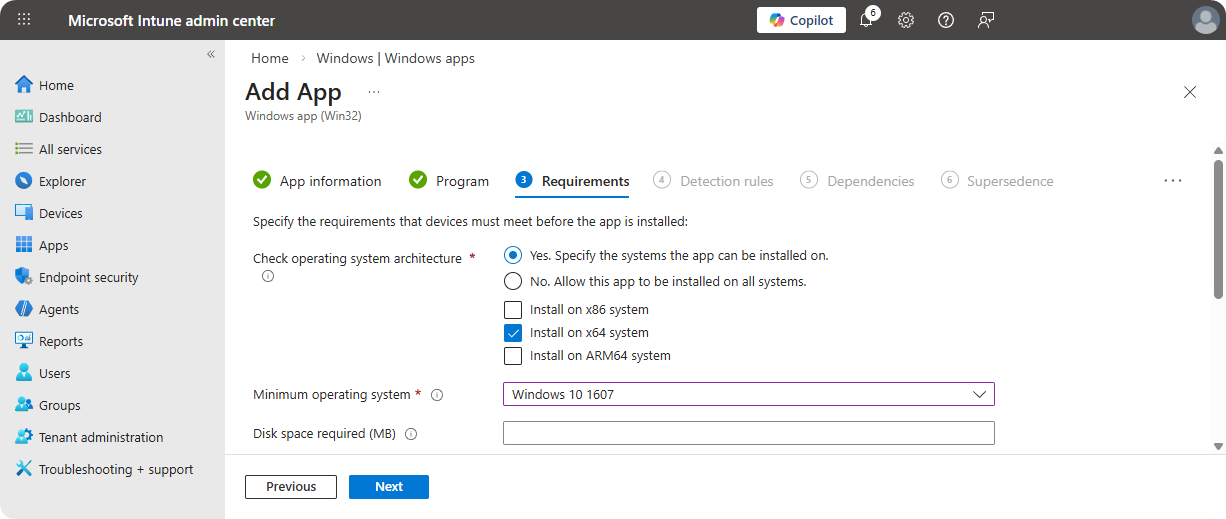Go to the App information step
The height and width of the screenshot is (519, 1226).
(x=317, y=181)
